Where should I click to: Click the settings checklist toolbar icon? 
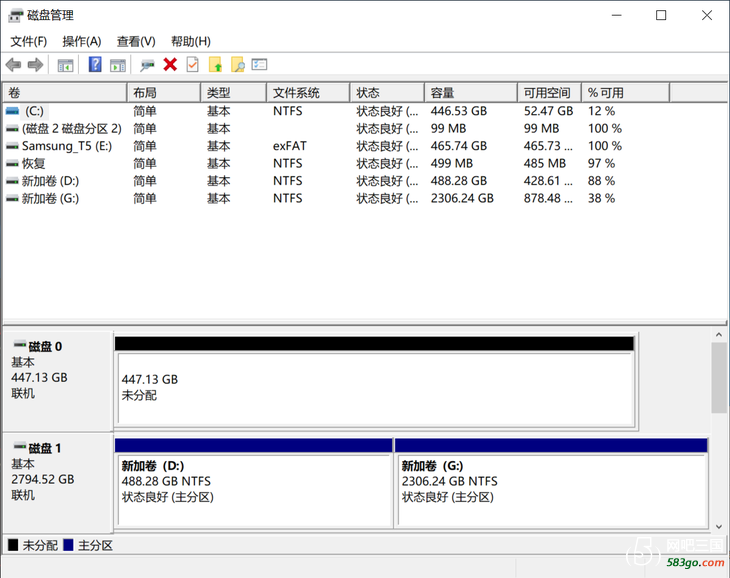point(259,65)
